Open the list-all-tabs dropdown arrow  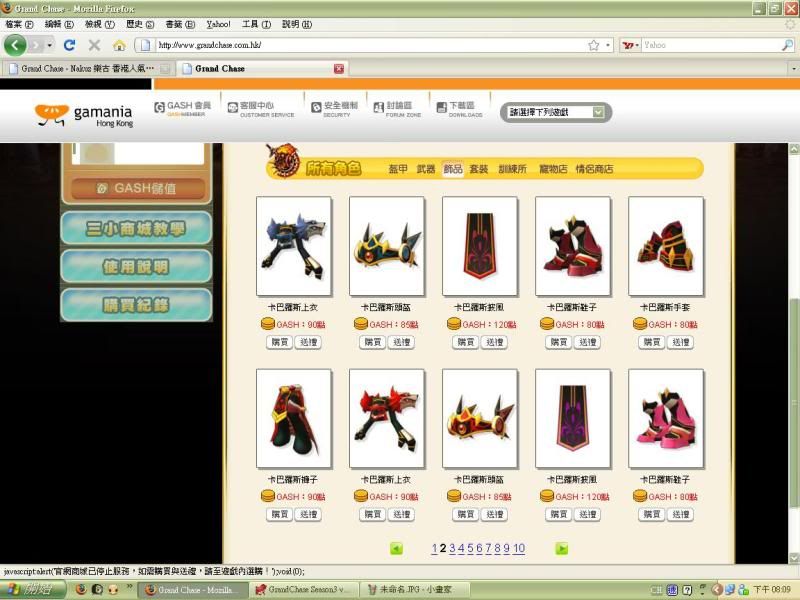coord(793,68)
